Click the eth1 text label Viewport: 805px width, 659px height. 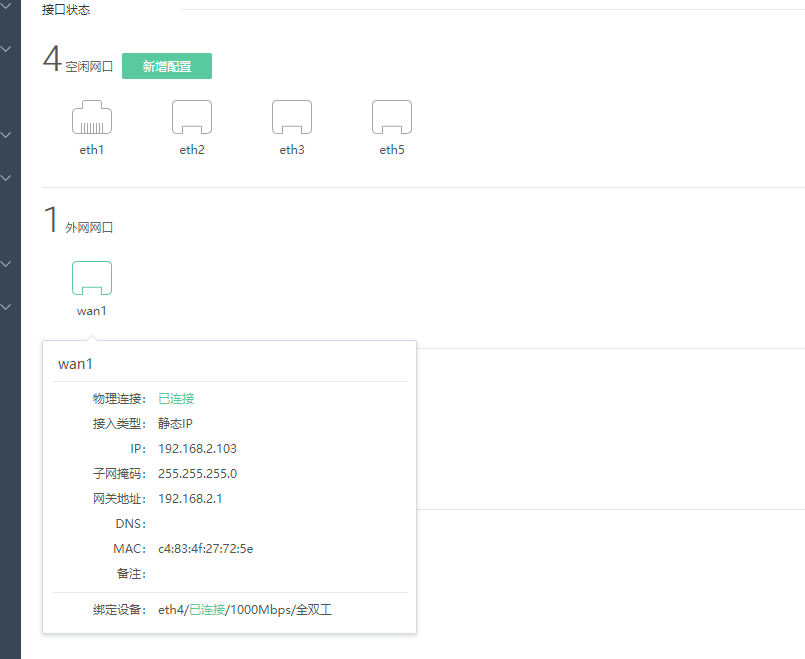[x=92, y=150]
